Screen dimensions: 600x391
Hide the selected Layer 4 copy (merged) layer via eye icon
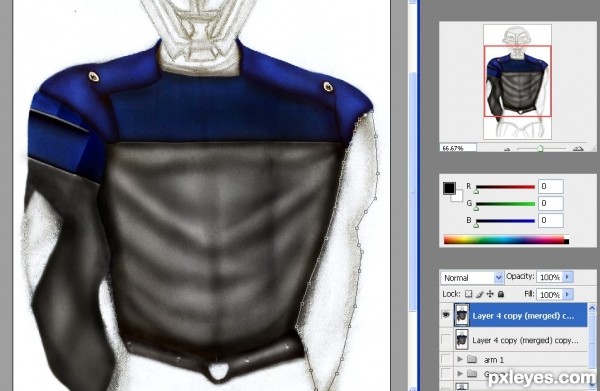point(446,315)
